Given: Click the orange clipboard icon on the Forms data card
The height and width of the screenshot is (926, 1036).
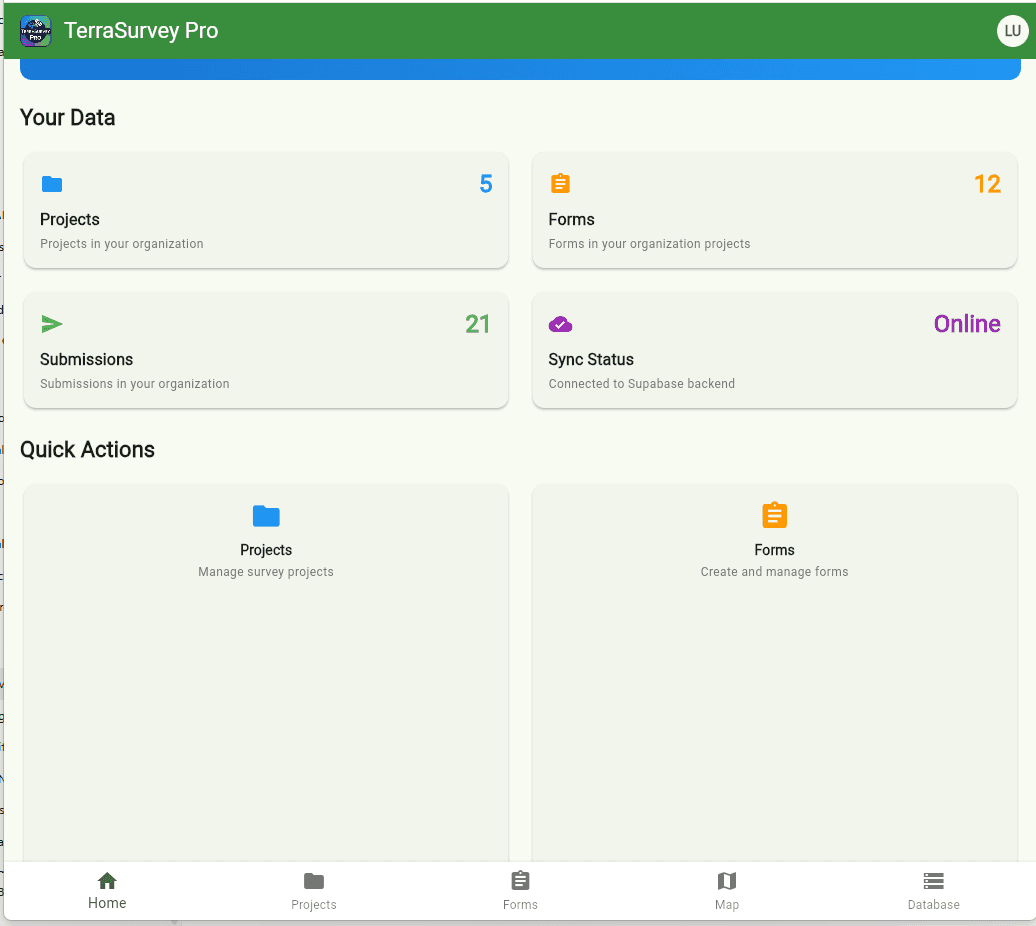Looking at the screenshot, I should [x=560, y=184].
